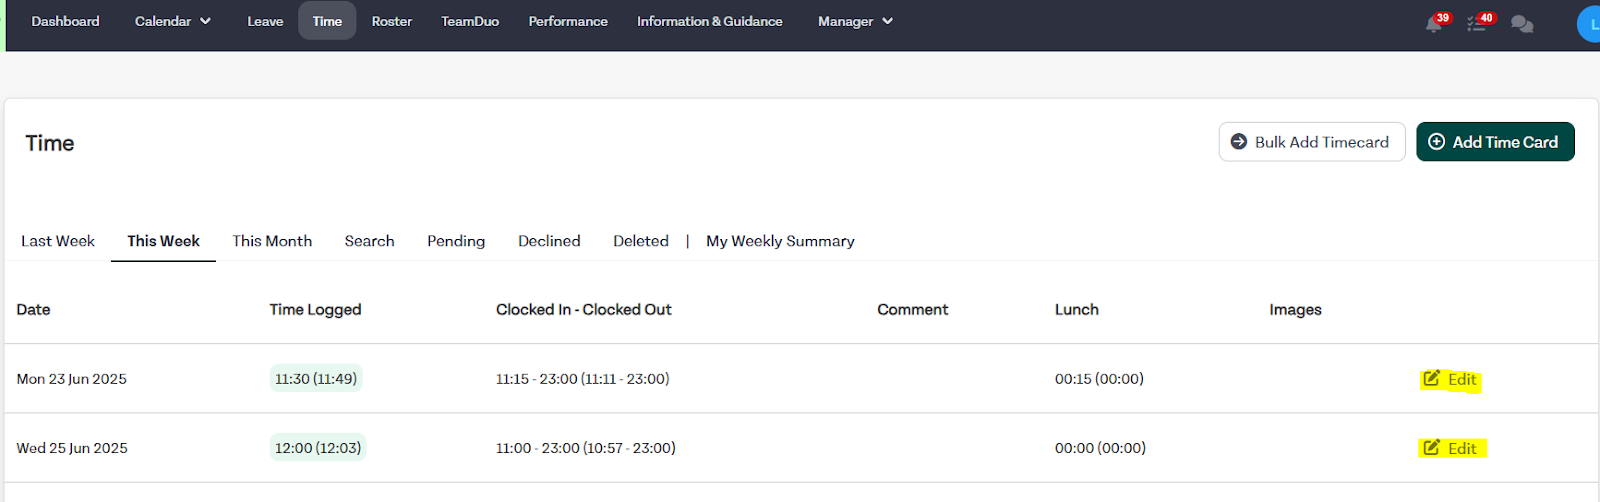Open the Pending timecards tab

[456, 241]
